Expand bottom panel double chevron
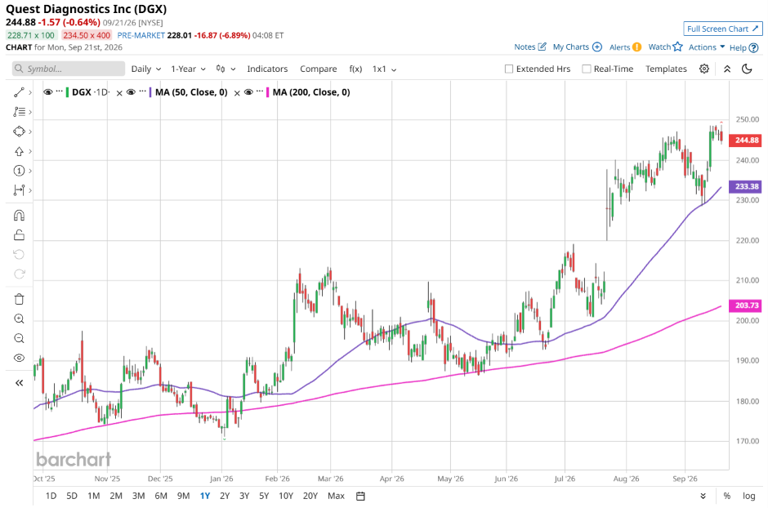 [x=703, y=496]
